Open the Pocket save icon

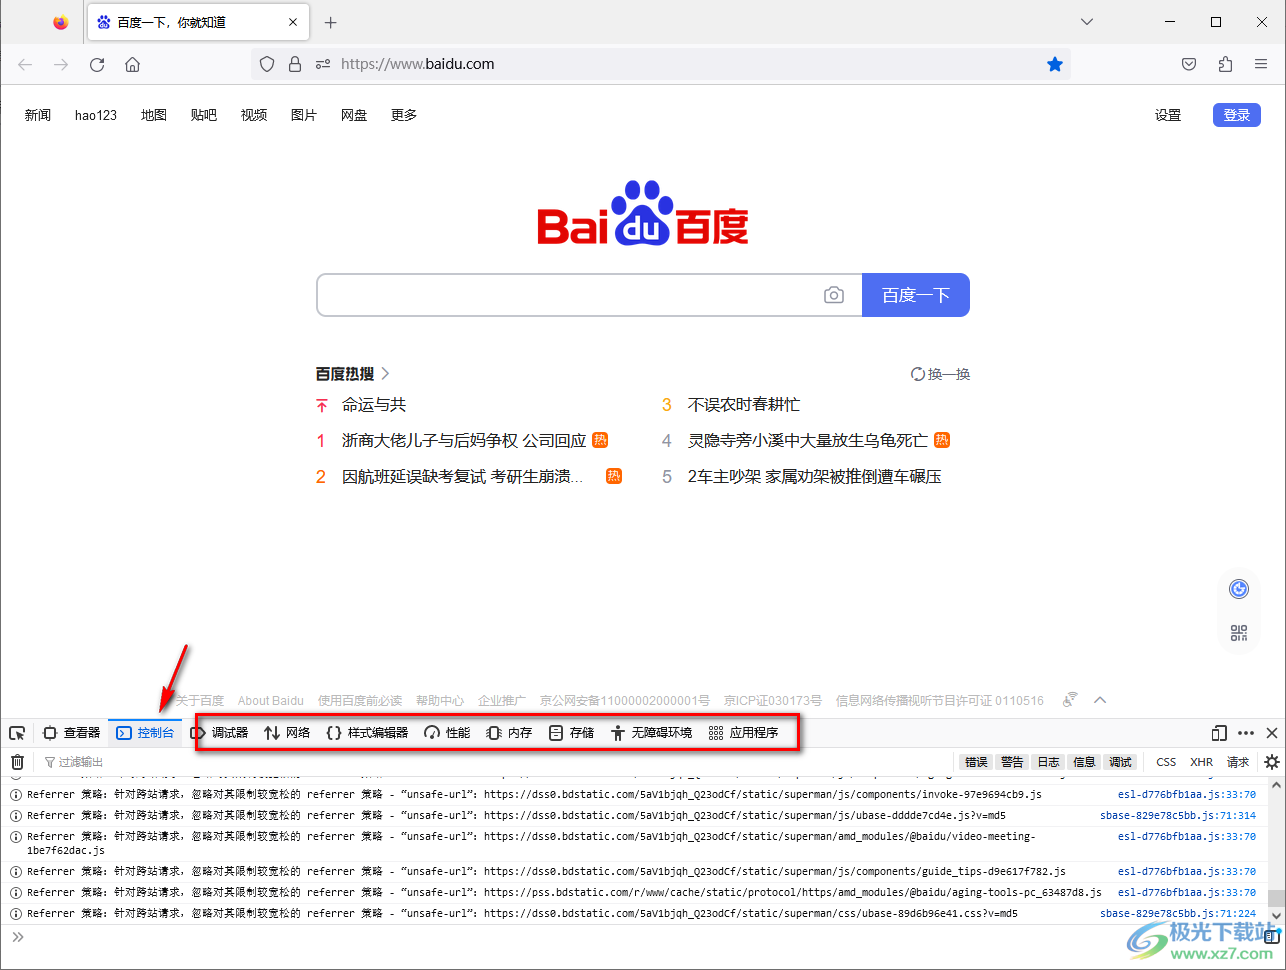pos(1189,64)
